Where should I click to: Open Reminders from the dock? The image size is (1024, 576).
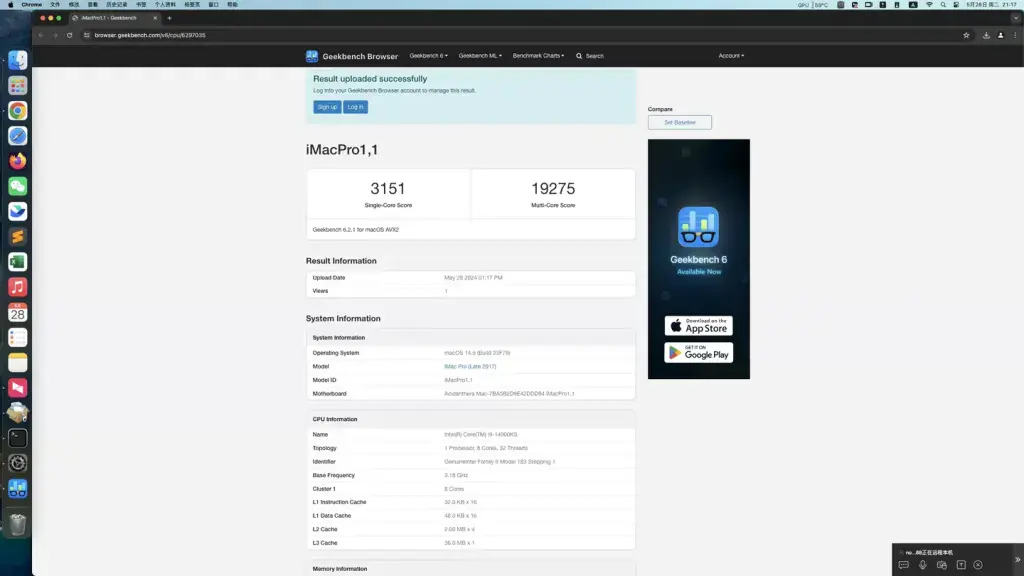coord(18,338)
